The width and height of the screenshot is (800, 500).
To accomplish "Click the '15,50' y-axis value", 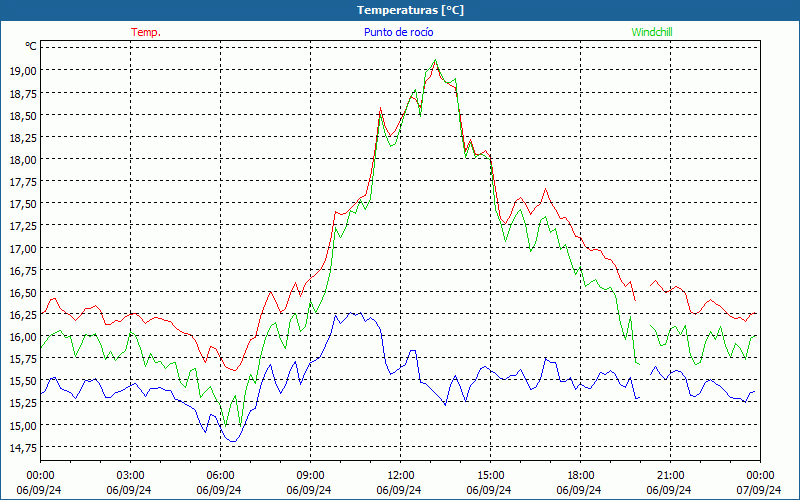I will (23, 382).
